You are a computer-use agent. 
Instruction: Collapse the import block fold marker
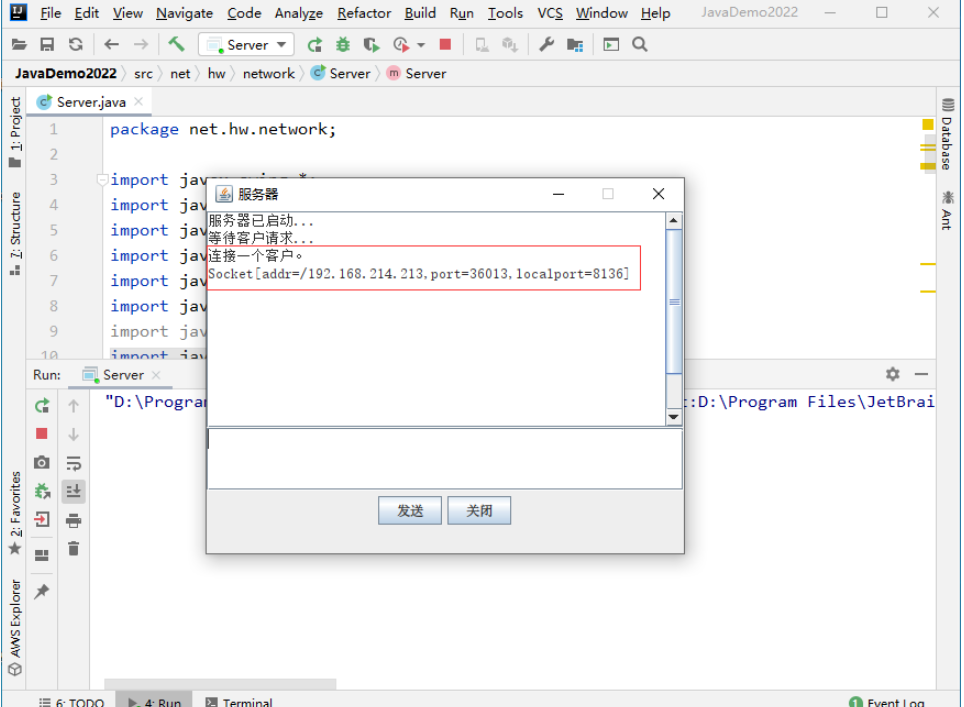pyautogui.click(x=102, y=180)
